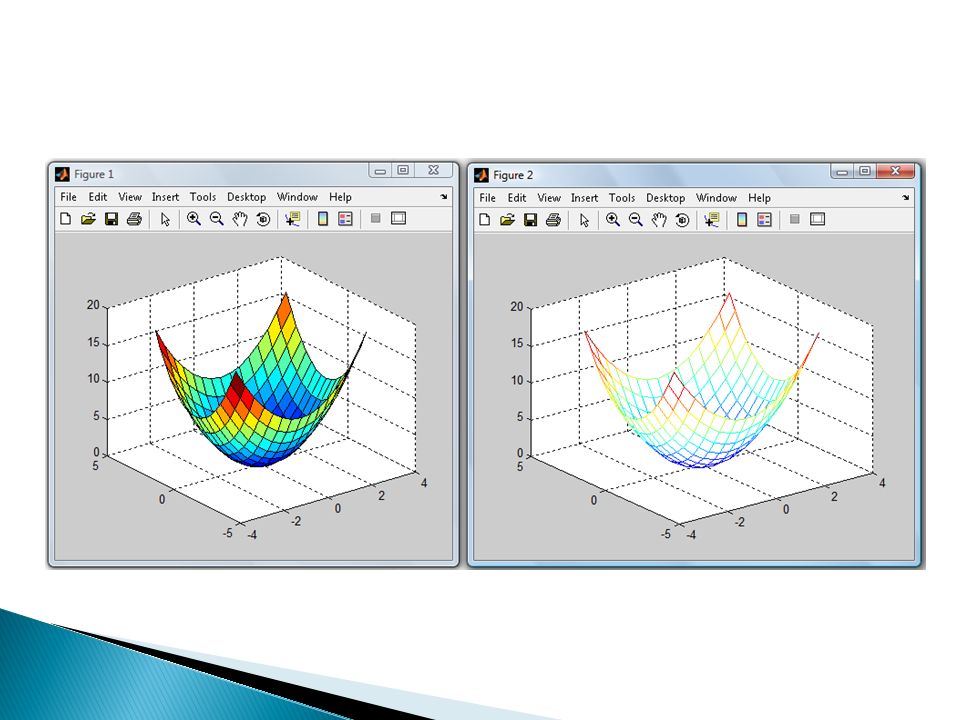This screenshot has width=960, height=720.
Task: Insert Colorbar in Figure 2
Action: [x=741, y=219]
